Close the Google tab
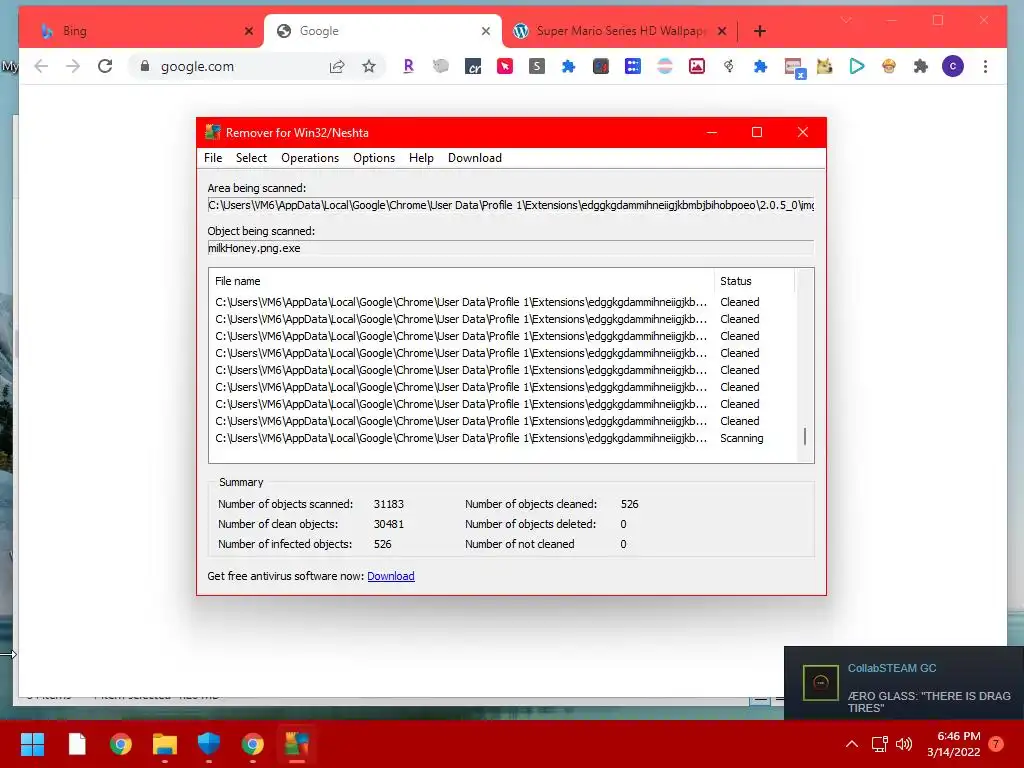 click(485, 31)
